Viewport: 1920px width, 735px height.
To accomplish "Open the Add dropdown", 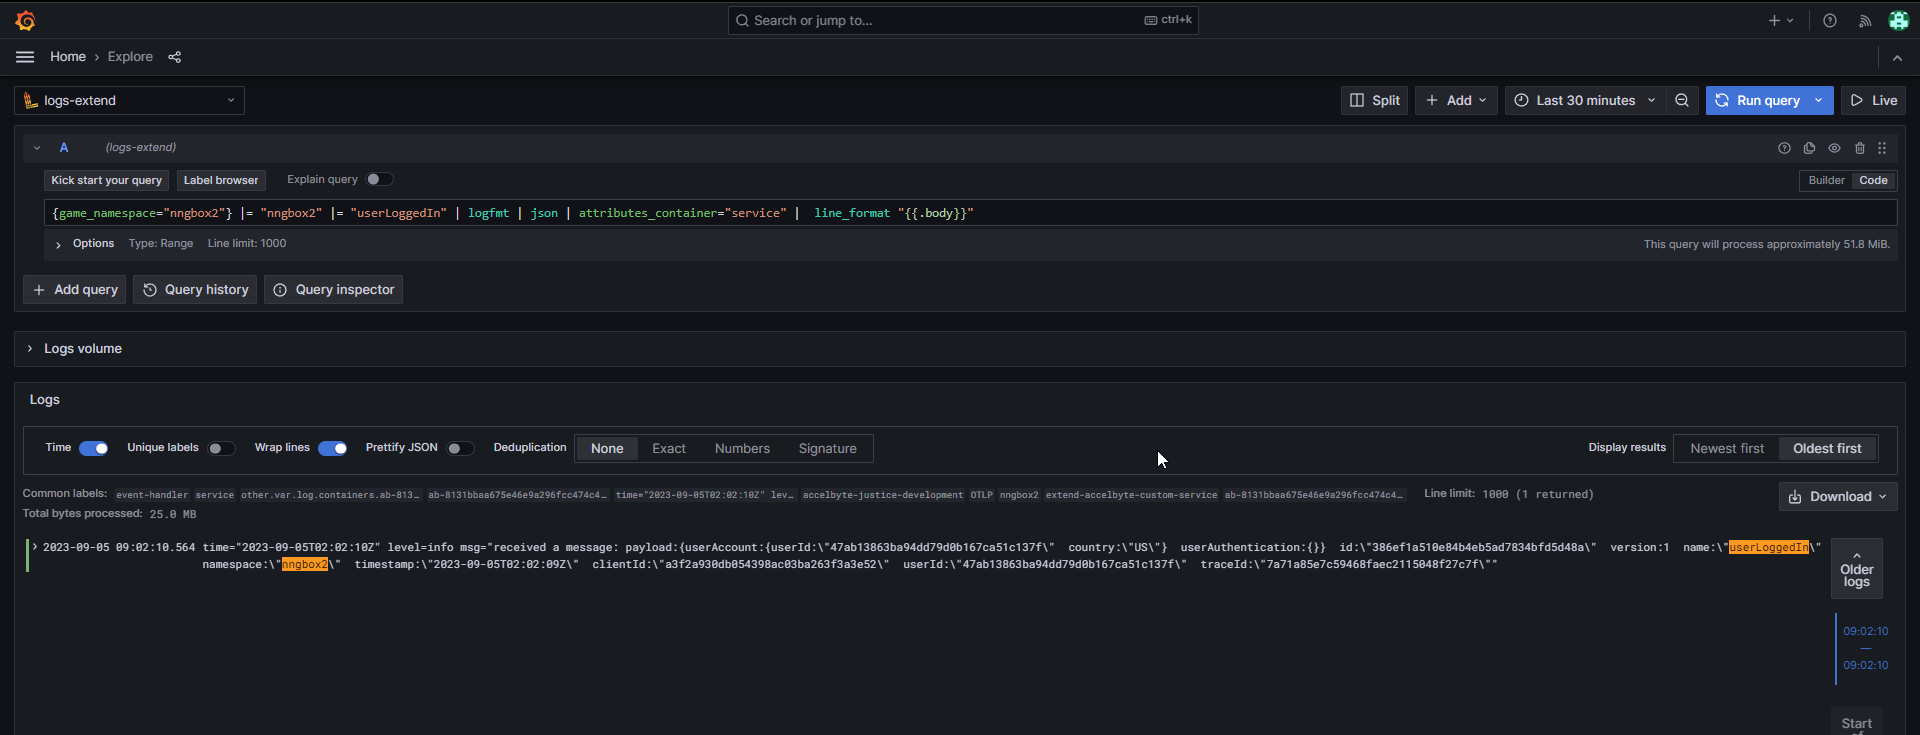I will (1455, 100).
